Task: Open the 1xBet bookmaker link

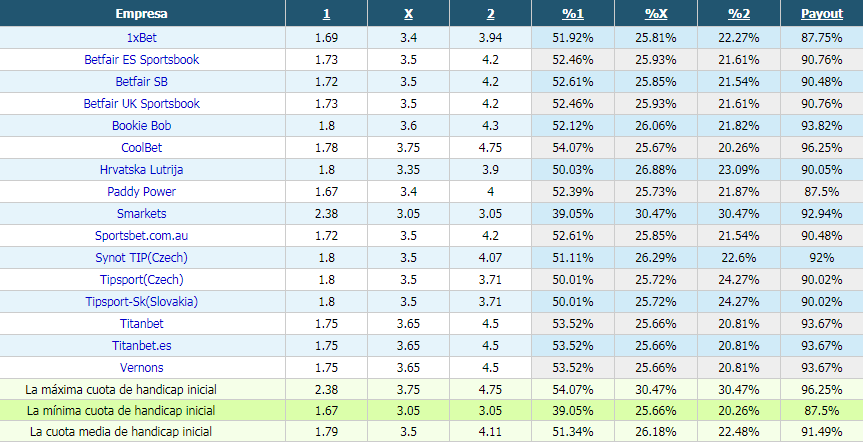Action: coord(141,37)
